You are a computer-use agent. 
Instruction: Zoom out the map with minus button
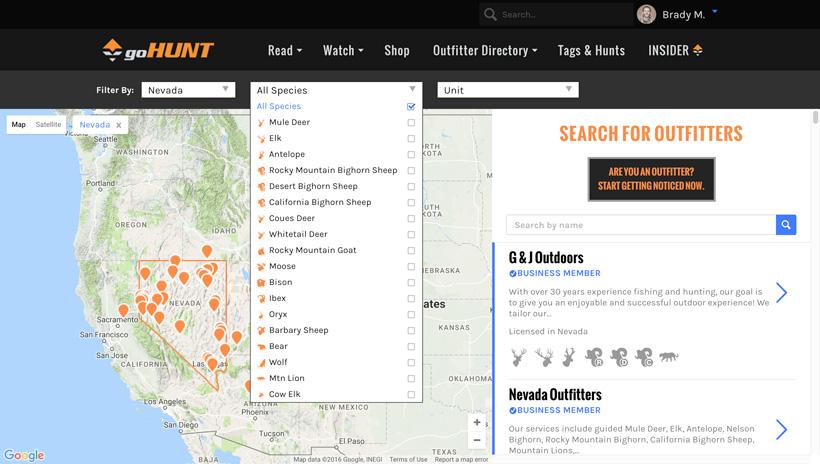(x=477, y=440)
